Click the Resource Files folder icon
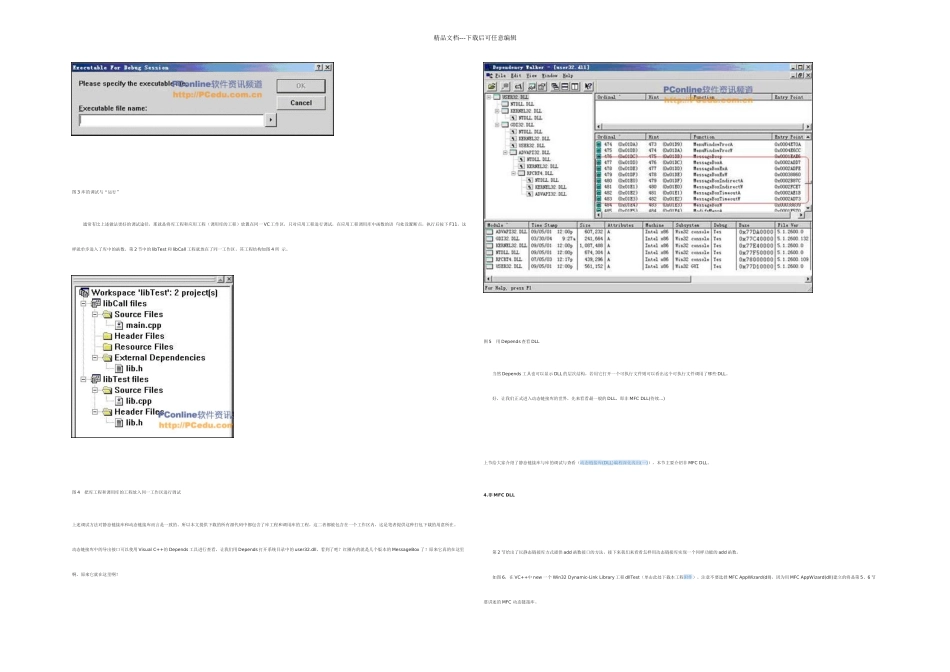 [107, 347]
